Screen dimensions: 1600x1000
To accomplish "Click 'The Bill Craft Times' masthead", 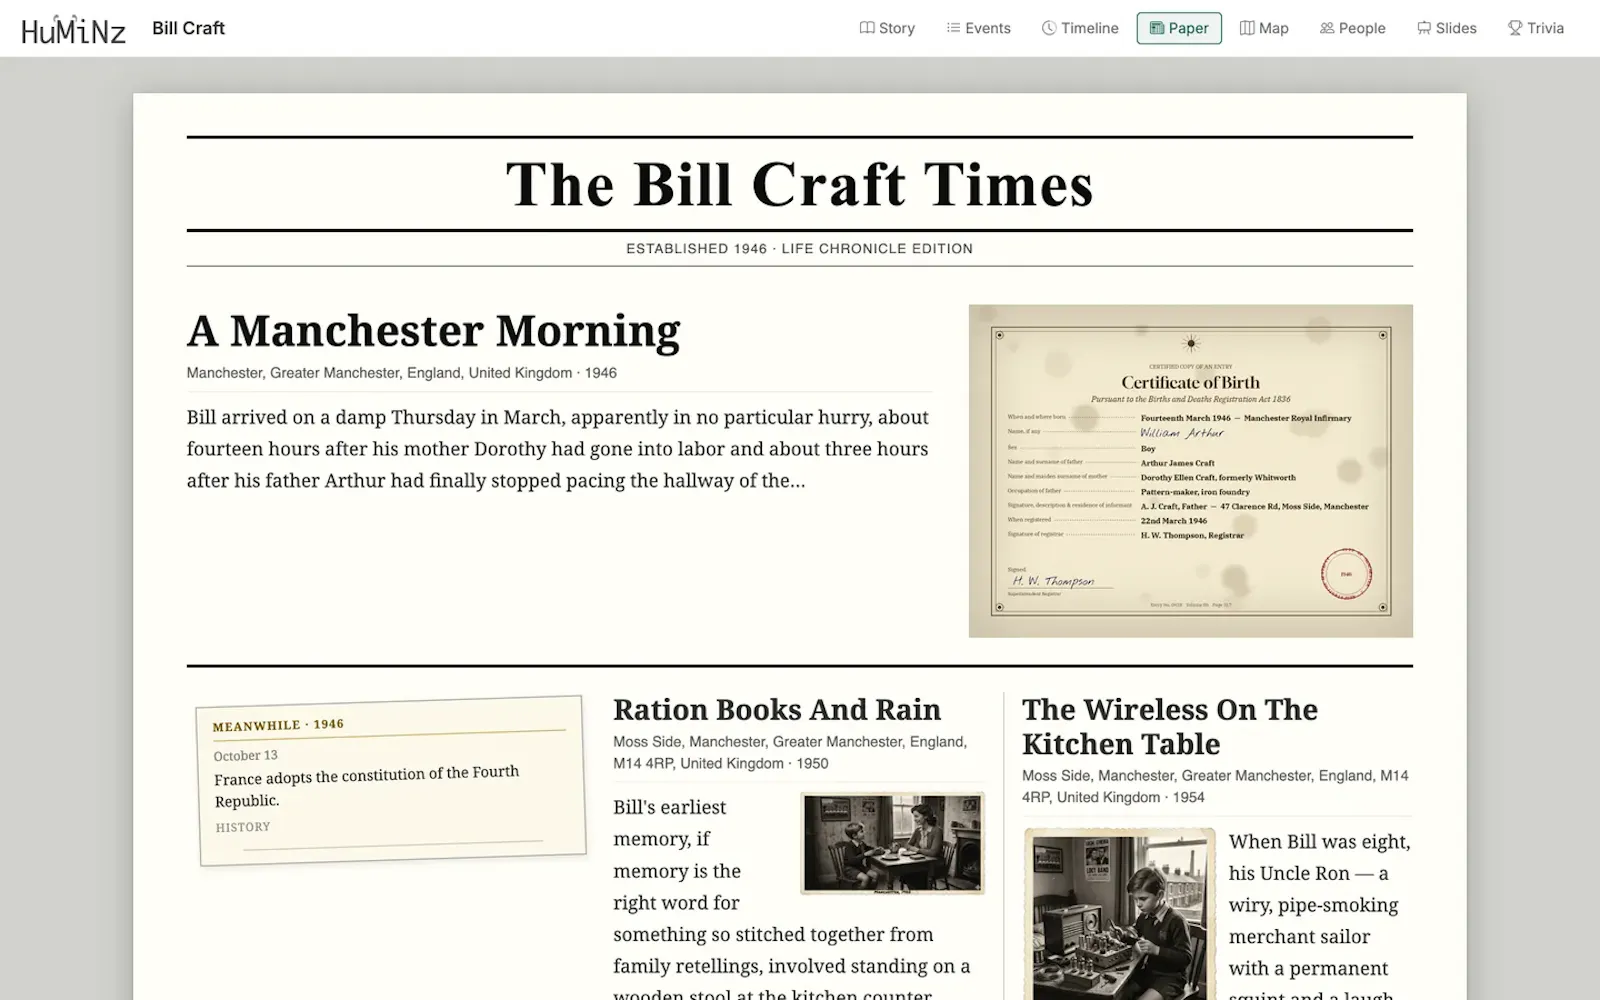I will click(799, 184).
